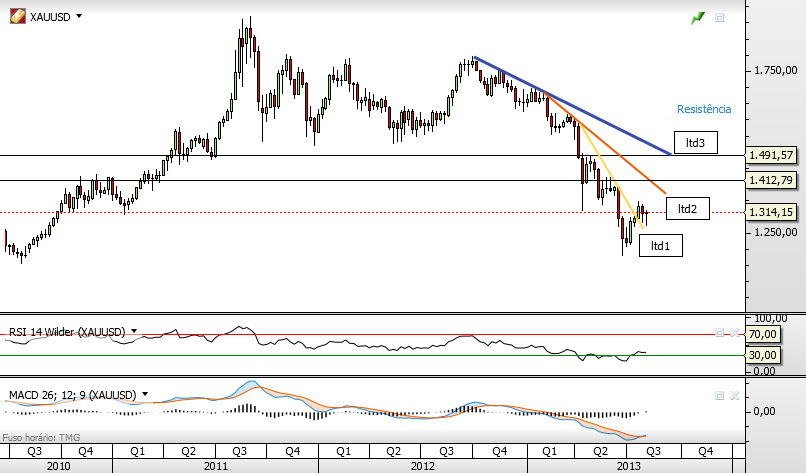The image size is (806, 473).
Task: Maximize the MACD indicator panel
Action: (x=720, y=395)
